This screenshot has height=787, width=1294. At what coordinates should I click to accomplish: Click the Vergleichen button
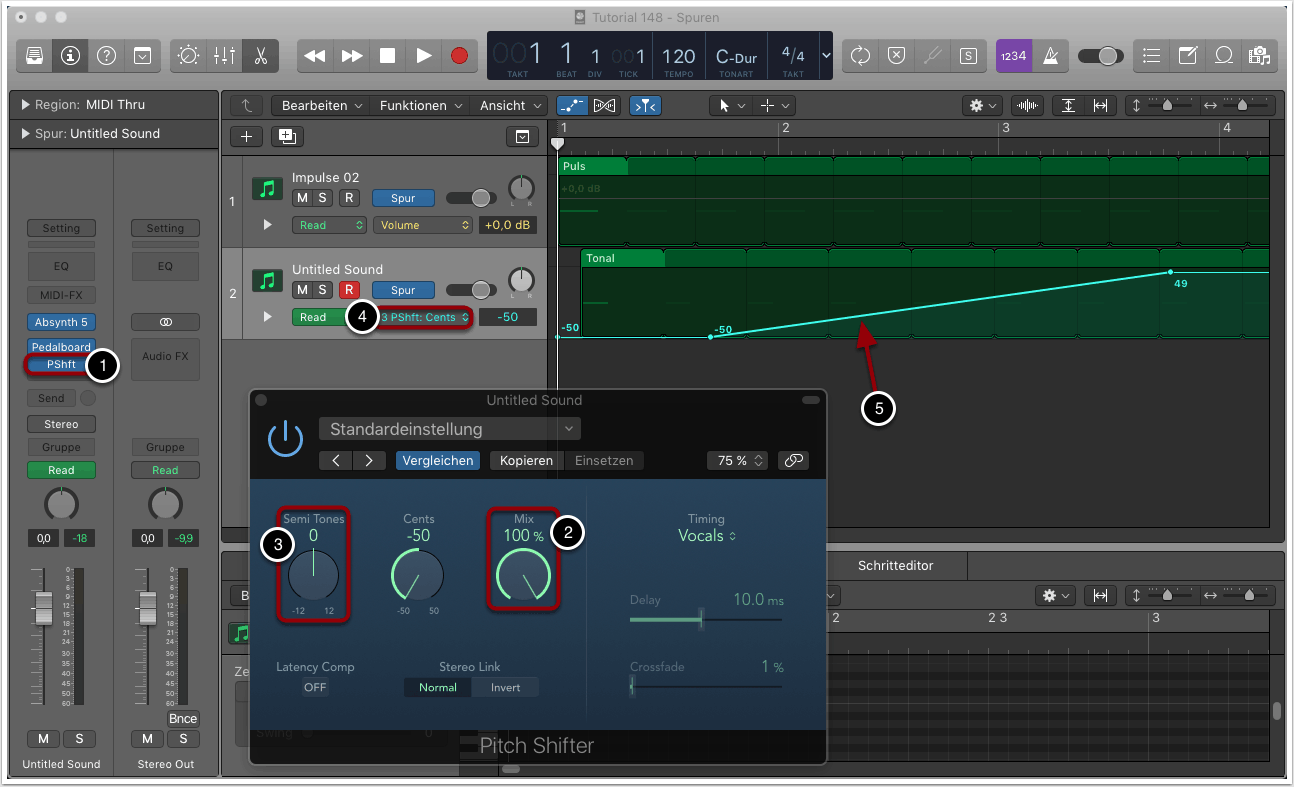(437, 461)
